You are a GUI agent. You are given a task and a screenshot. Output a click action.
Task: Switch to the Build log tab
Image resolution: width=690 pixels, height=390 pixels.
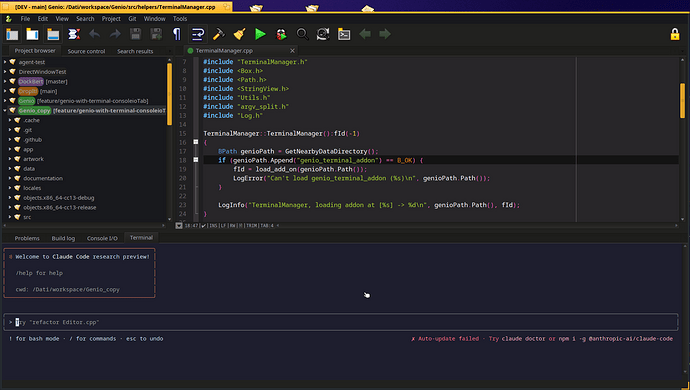point(63,238)
